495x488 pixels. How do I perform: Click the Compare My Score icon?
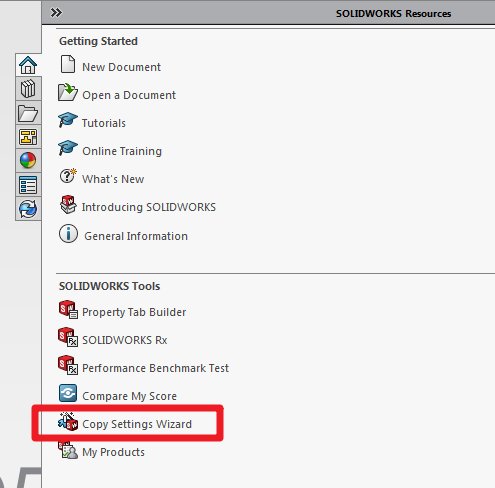[x=68, y=393]
